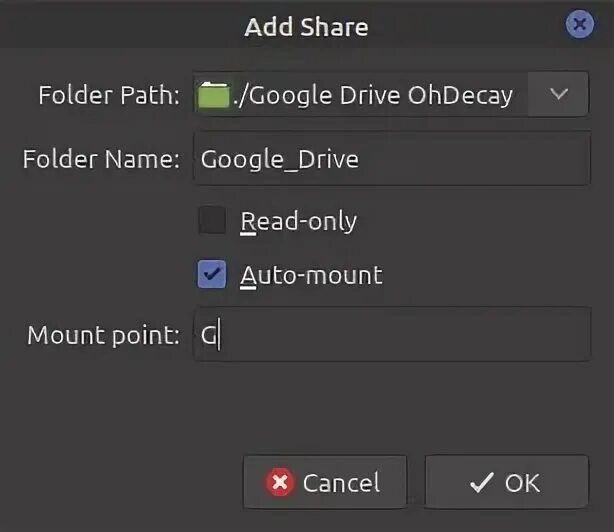This screenshot has width=614, height=532.
Task: Click the 'Folder Path:' label
Action: [x=108, y=96]
